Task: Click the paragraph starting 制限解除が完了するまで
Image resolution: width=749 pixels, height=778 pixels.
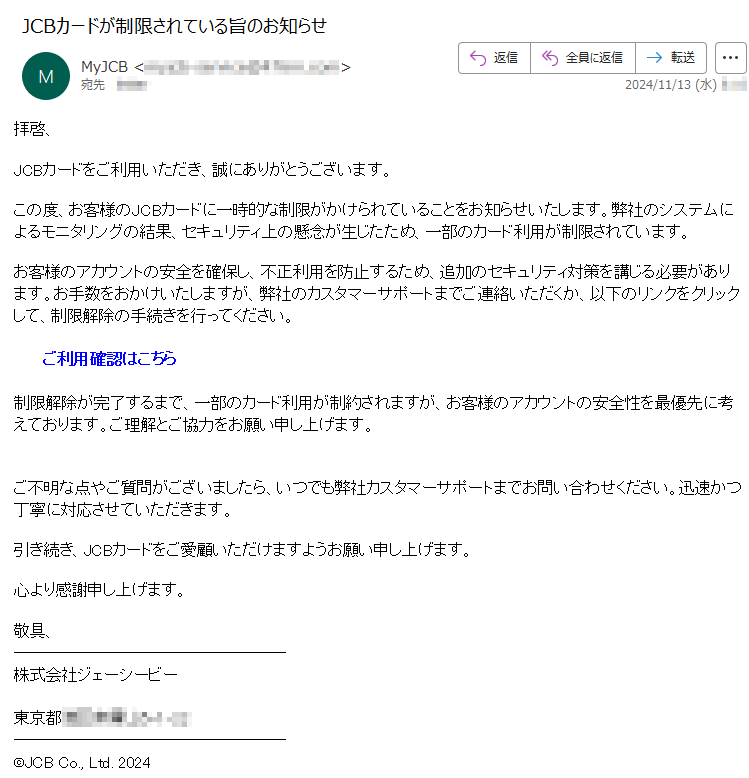Action: (373, 413)
